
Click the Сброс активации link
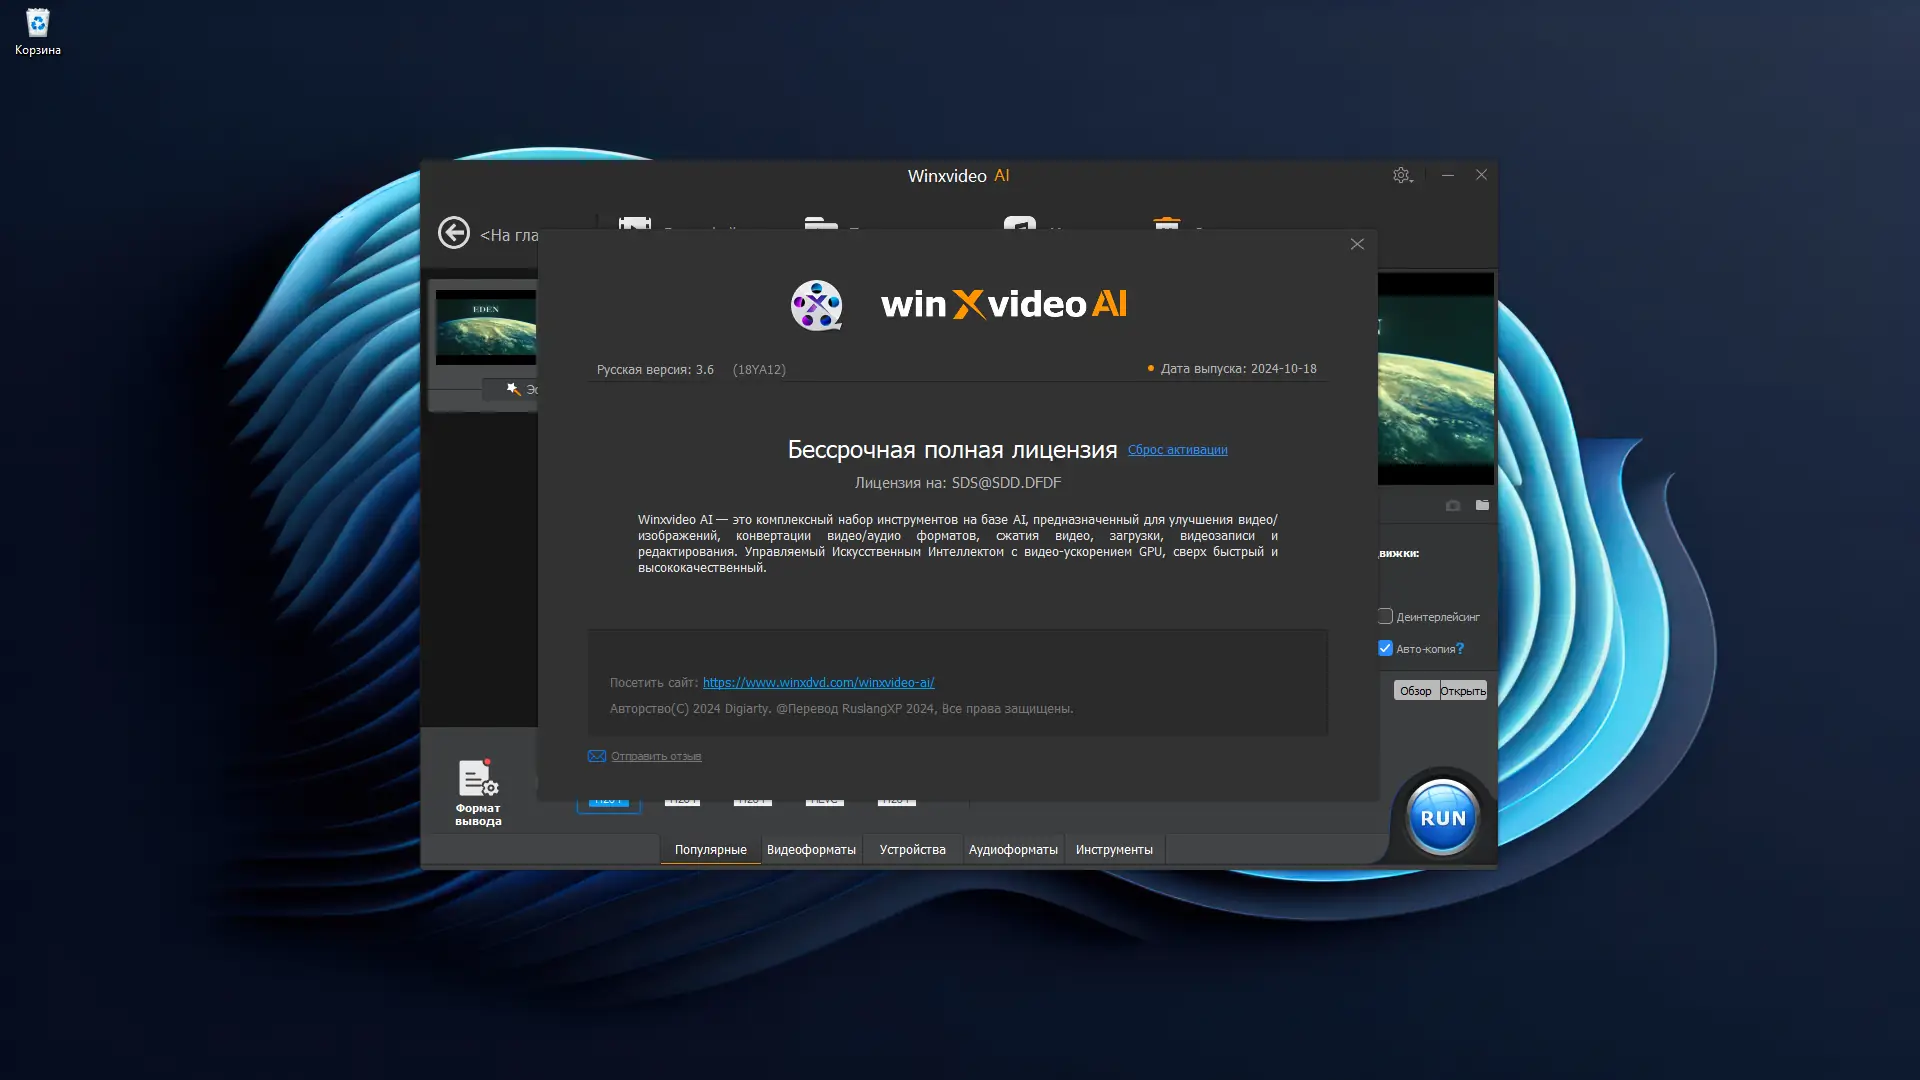(x=1177, y=450)
